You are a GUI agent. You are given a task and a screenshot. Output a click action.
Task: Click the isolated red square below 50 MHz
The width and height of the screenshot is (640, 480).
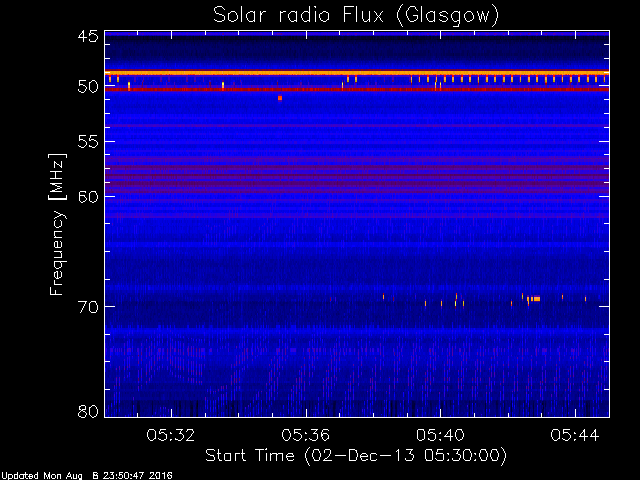pyautogui.click(x=280, y=98)
